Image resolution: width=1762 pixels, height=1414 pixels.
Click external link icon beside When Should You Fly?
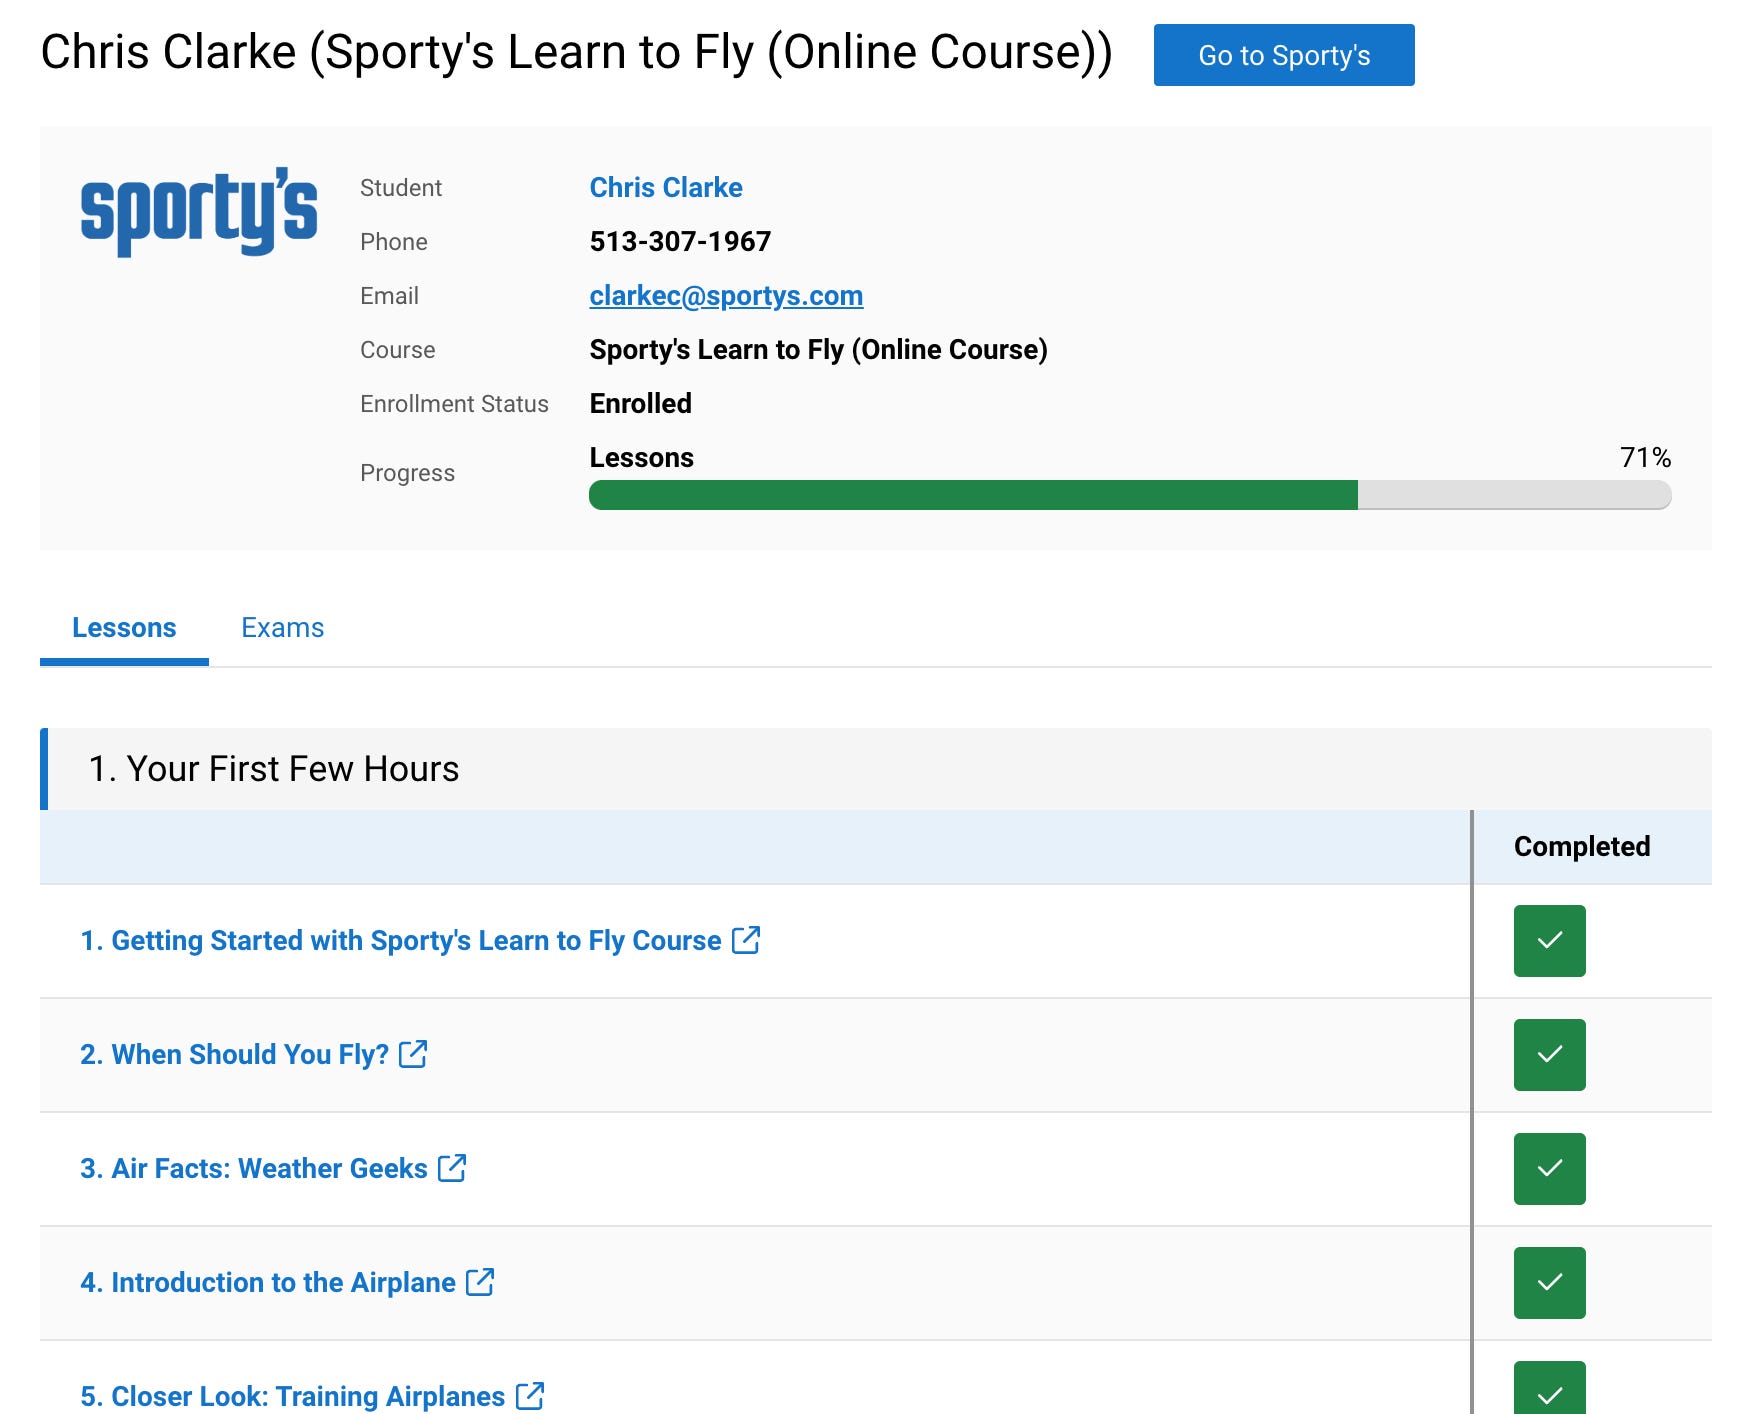pos(413,1054)
